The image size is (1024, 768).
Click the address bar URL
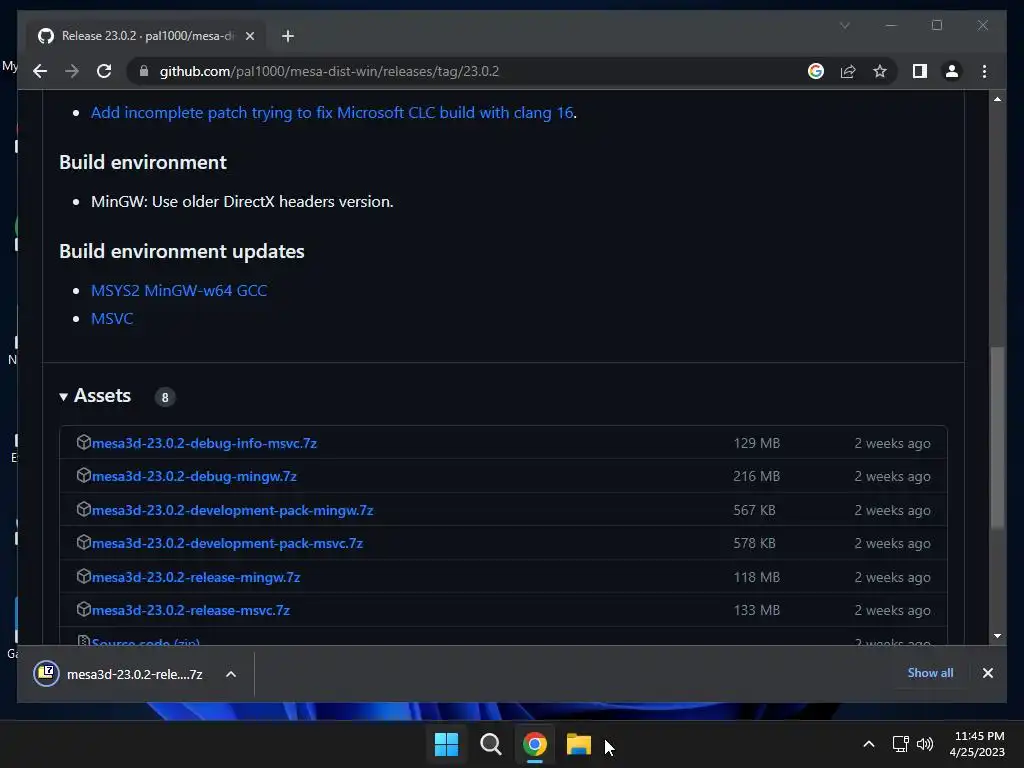(329, 71)
